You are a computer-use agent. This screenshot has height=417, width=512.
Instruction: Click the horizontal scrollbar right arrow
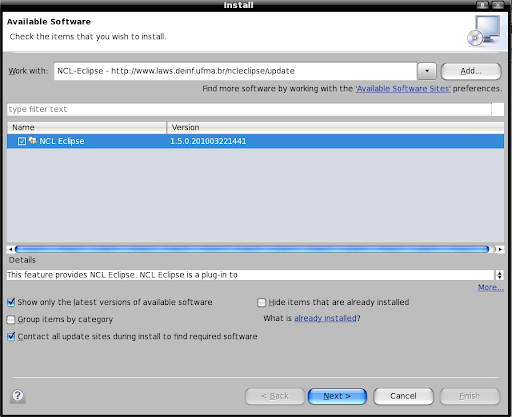(500, 249)
